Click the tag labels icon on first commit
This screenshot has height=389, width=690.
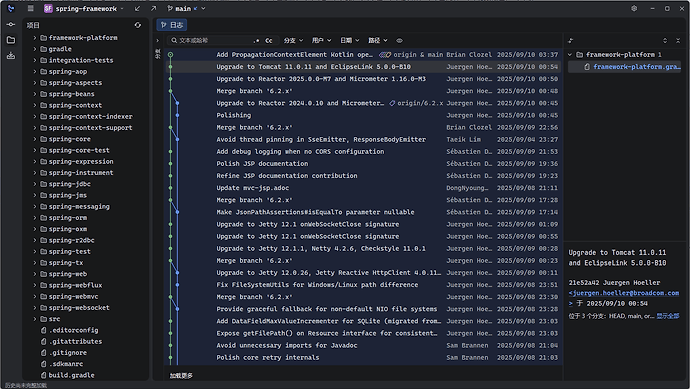point(385,55)
